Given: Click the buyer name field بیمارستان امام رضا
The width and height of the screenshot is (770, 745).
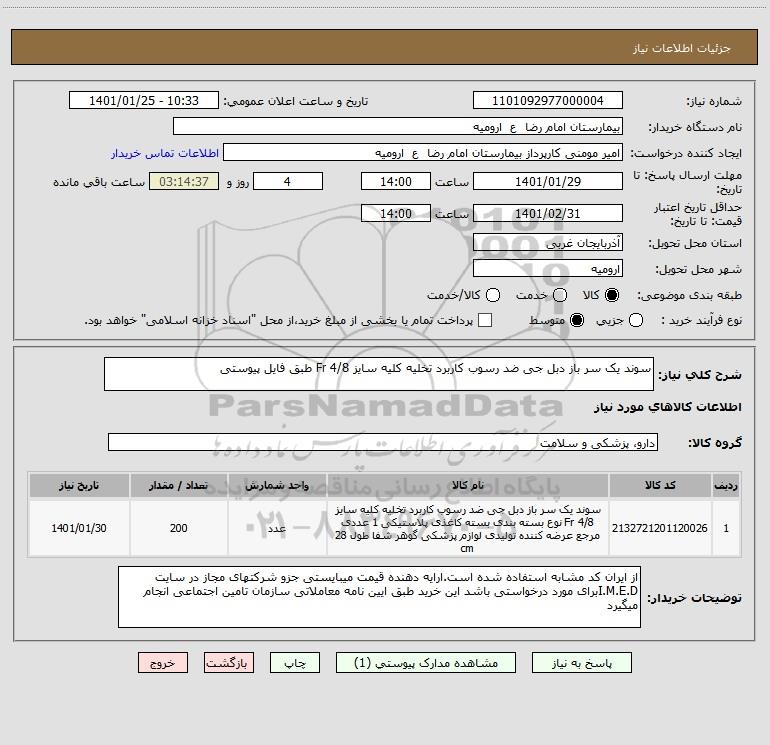Looking at the screenshot, I should click(398, 127).
